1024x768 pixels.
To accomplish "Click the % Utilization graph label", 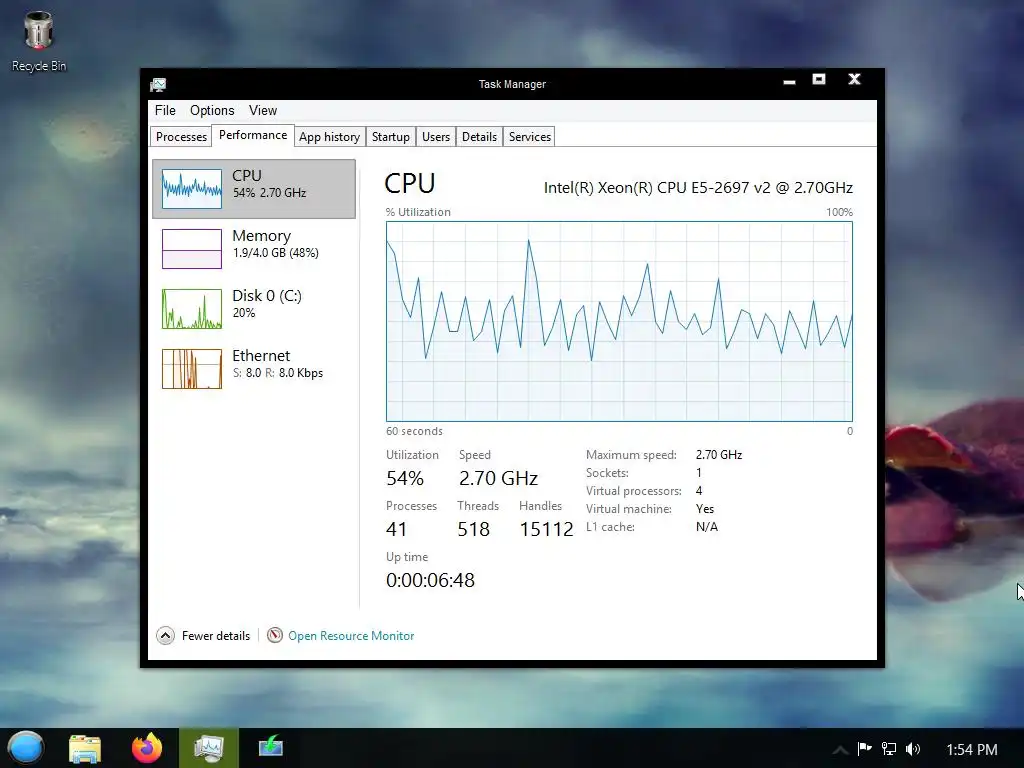I will pos(418,212).
